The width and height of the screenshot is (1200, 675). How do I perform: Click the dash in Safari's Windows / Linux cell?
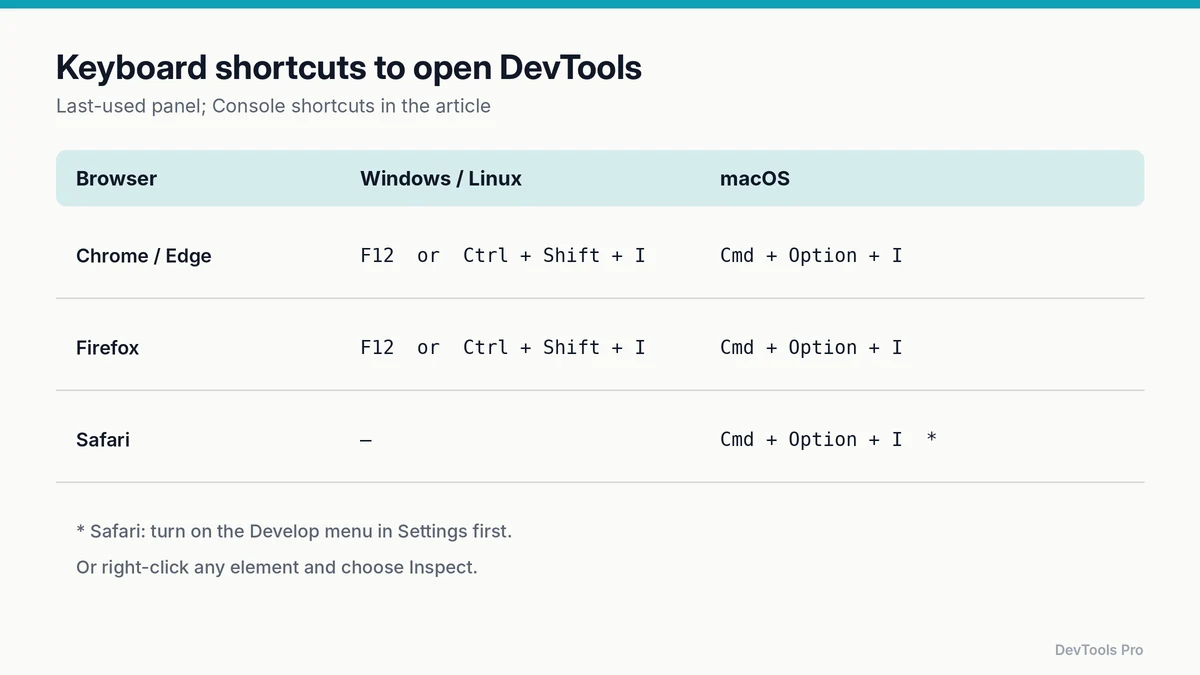366,440
